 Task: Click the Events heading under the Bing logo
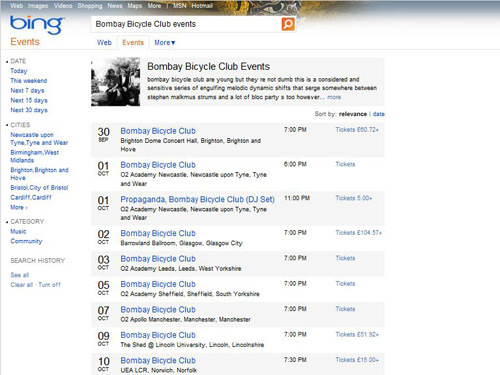click(x=25, y=42)
